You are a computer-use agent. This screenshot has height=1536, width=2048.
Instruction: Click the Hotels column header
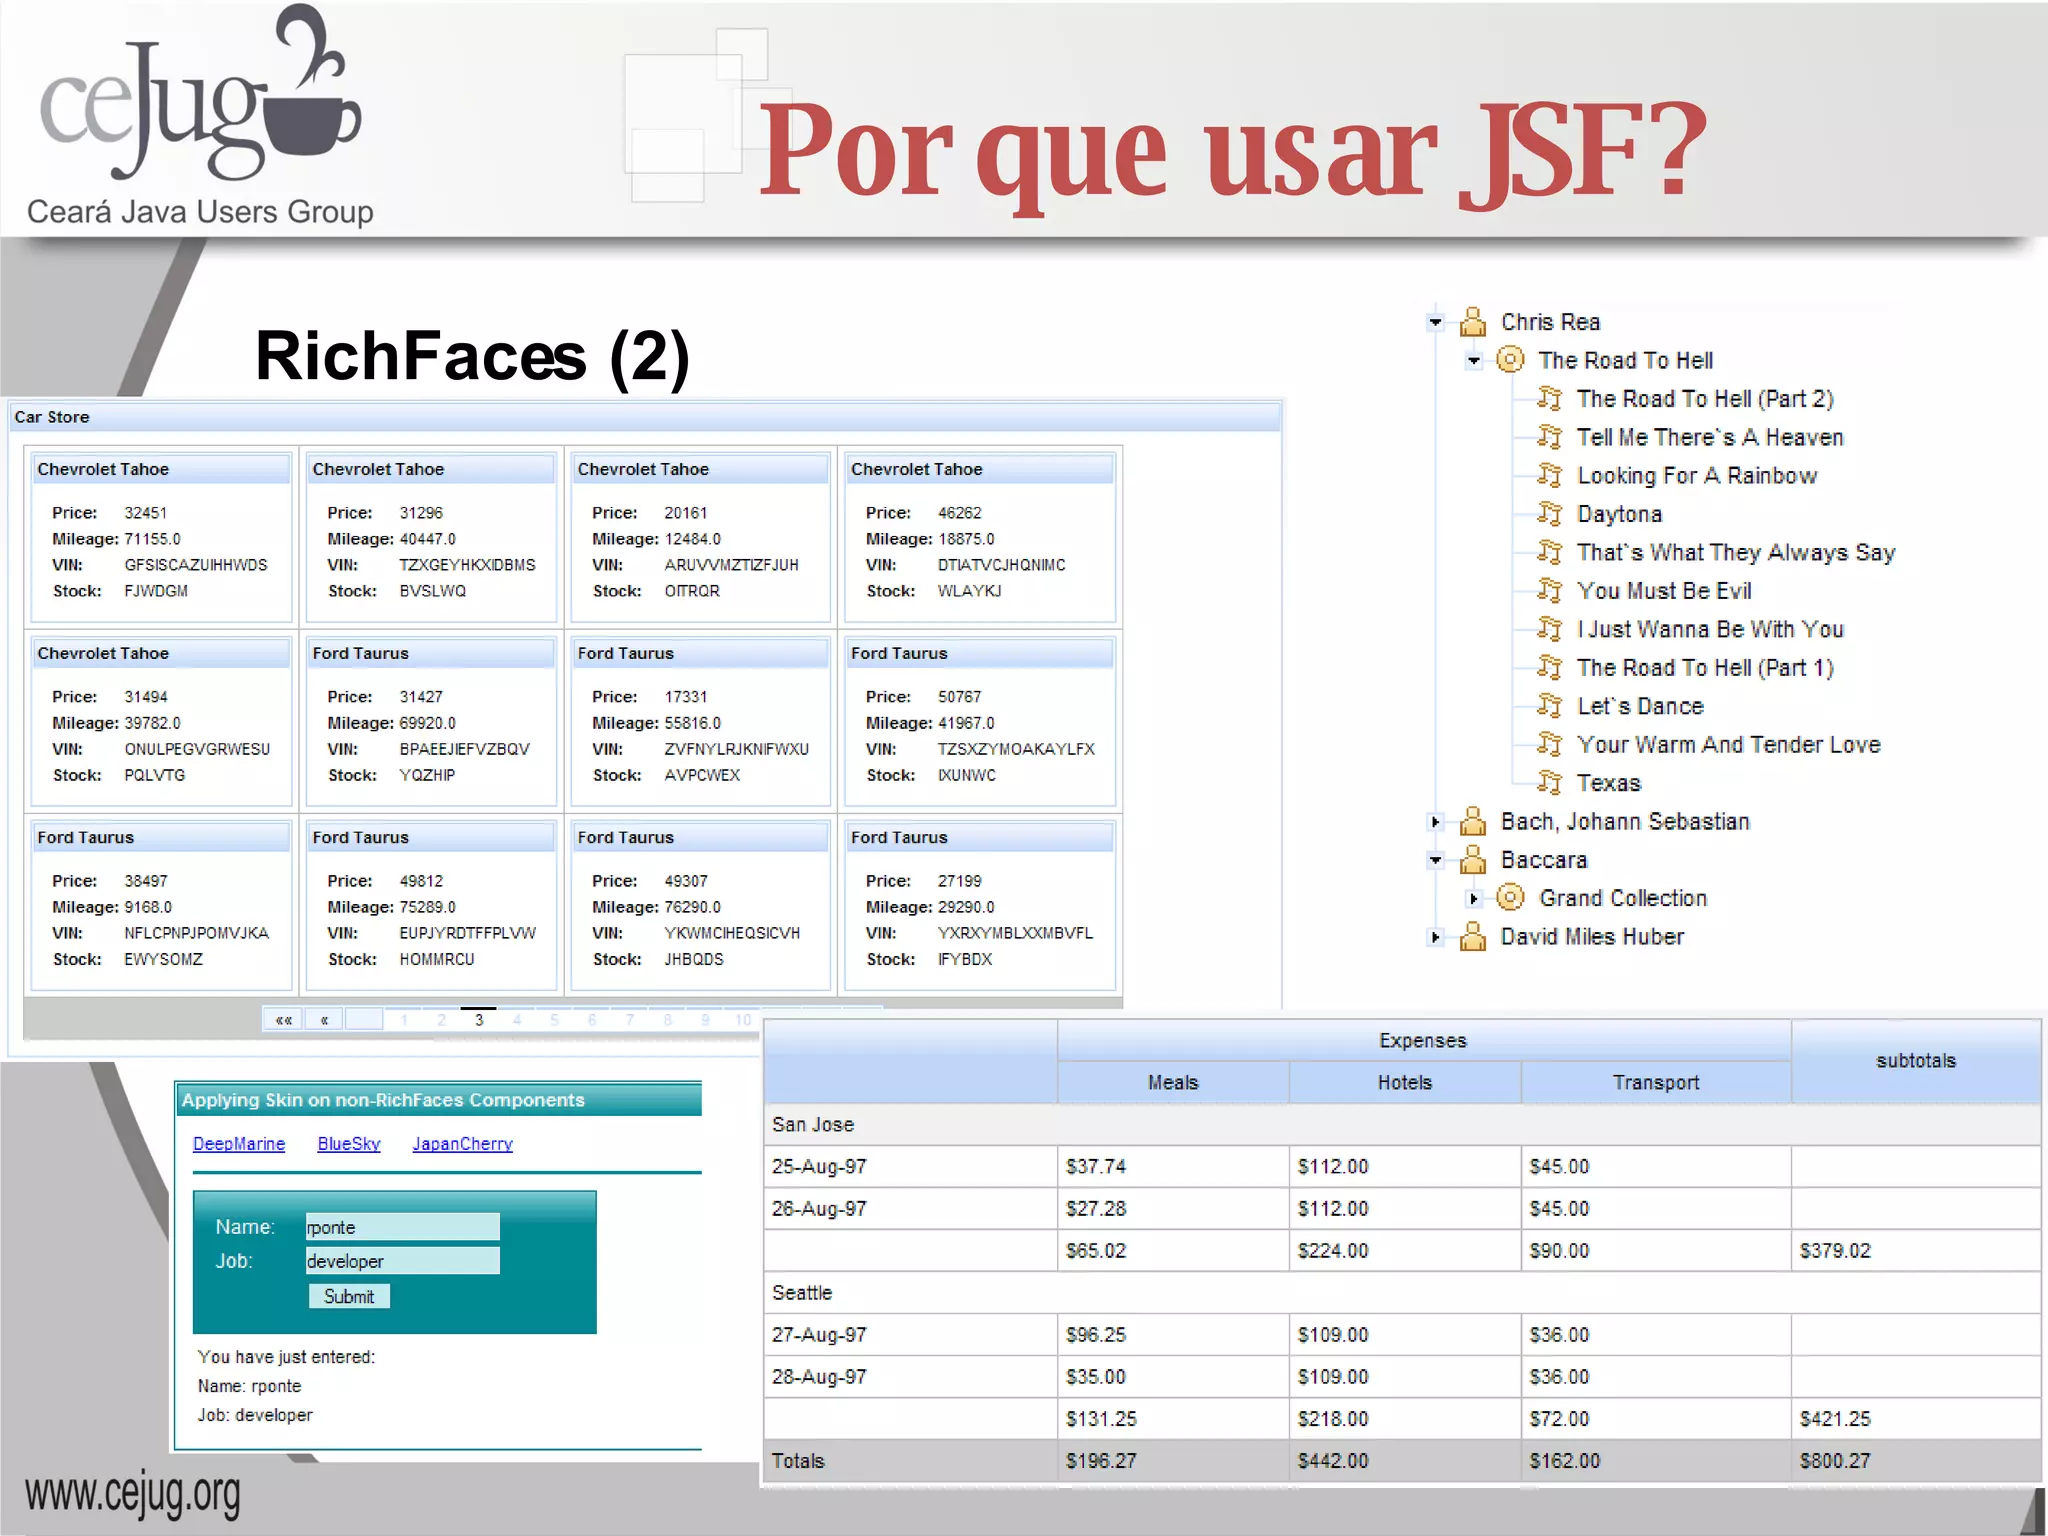[1405, 1083]
